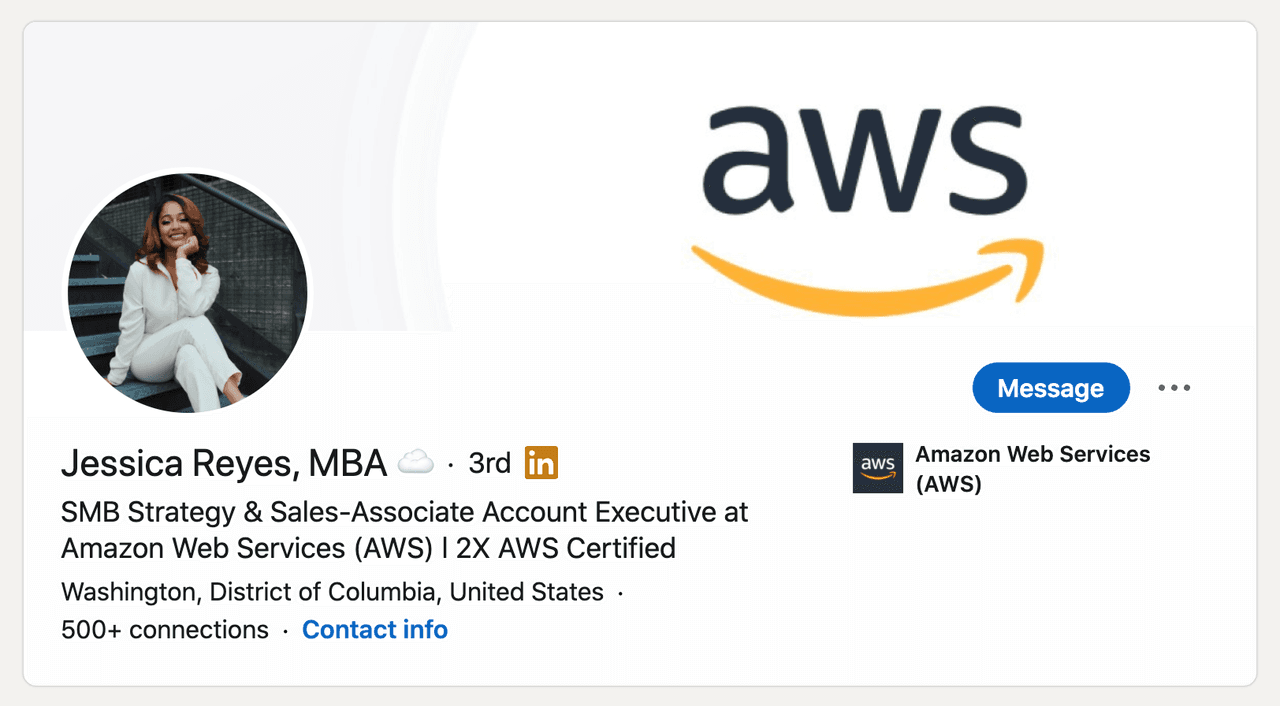Viewport: 1280px width, 706px height.
Task: View the 500+ connections count
Action: point(165,630)
